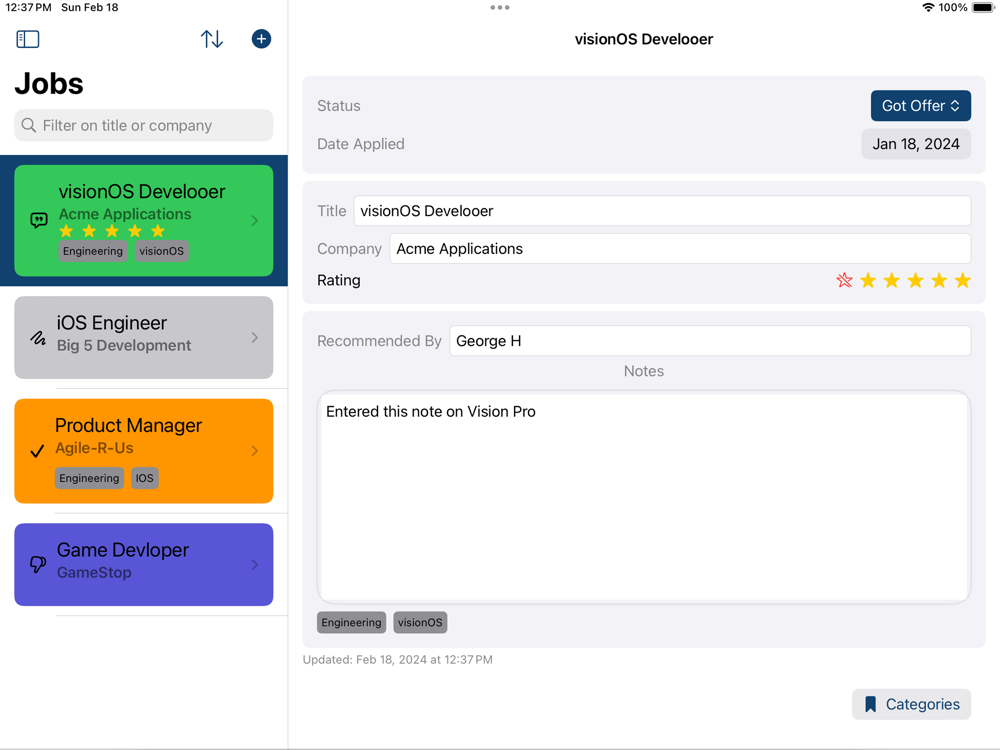This screenshot has width=1000, height=750.
Task: Click 'Big 5 Development' company text
Action: [x=124, y=346]
